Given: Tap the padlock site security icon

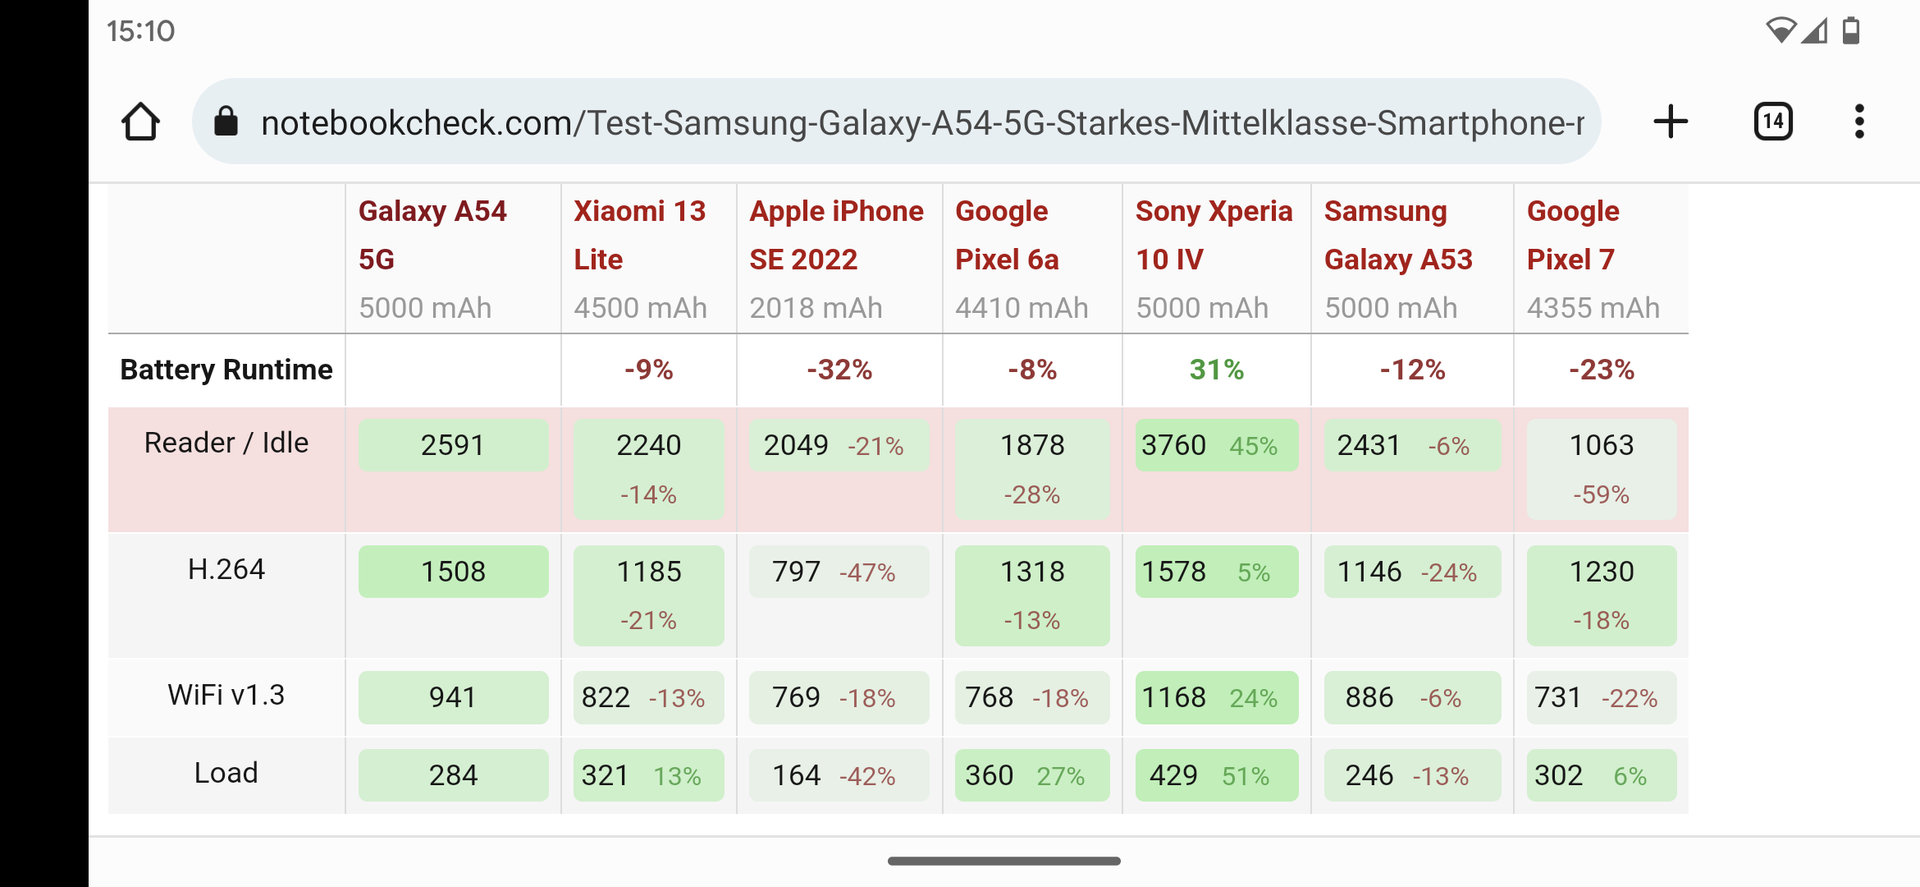Looking at the screenshot, I should 226,122.
